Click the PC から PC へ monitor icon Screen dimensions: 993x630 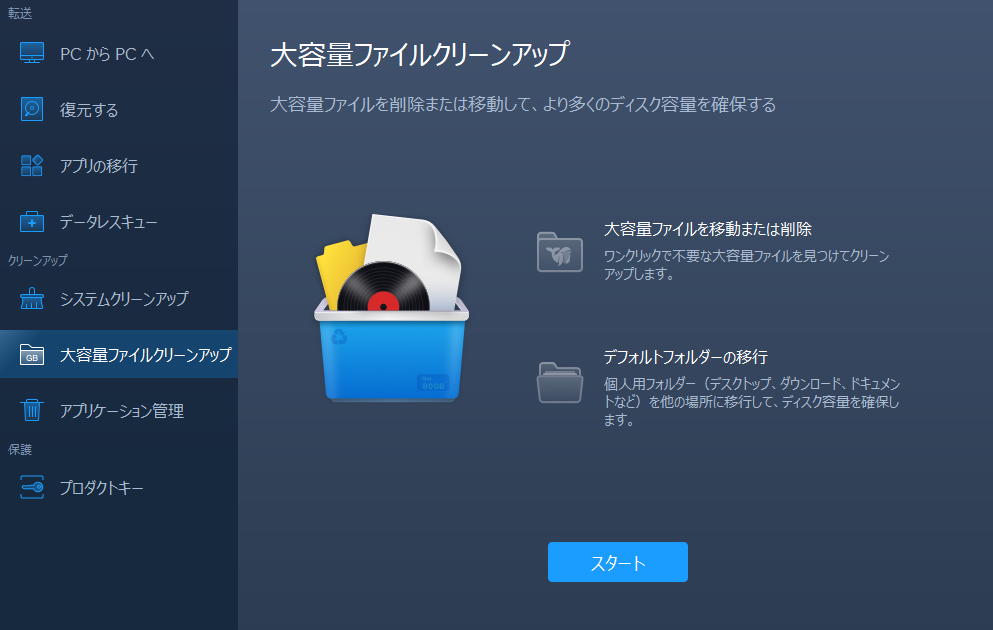pyautogui.click(x=32, y=53)
